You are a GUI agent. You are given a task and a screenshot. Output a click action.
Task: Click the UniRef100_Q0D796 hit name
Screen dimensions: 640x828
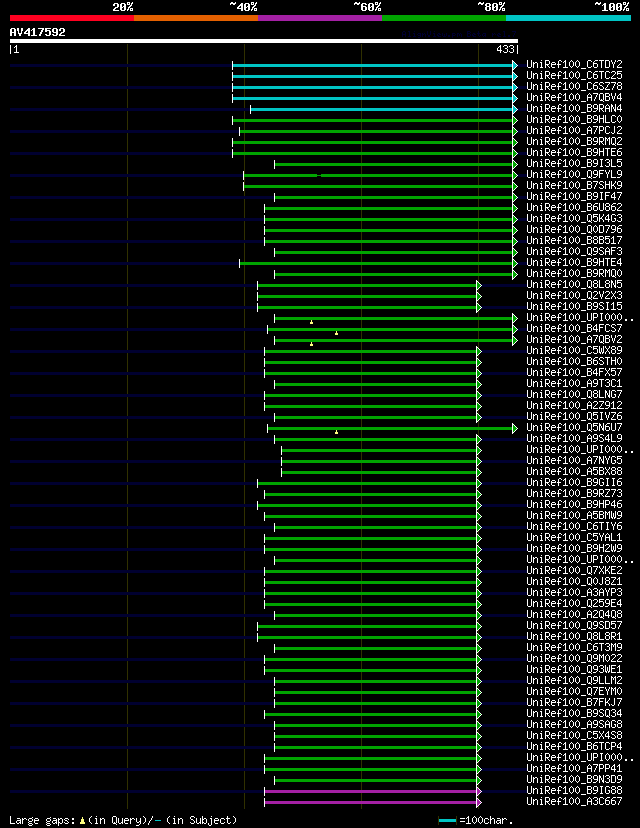(x=574, y=229)
